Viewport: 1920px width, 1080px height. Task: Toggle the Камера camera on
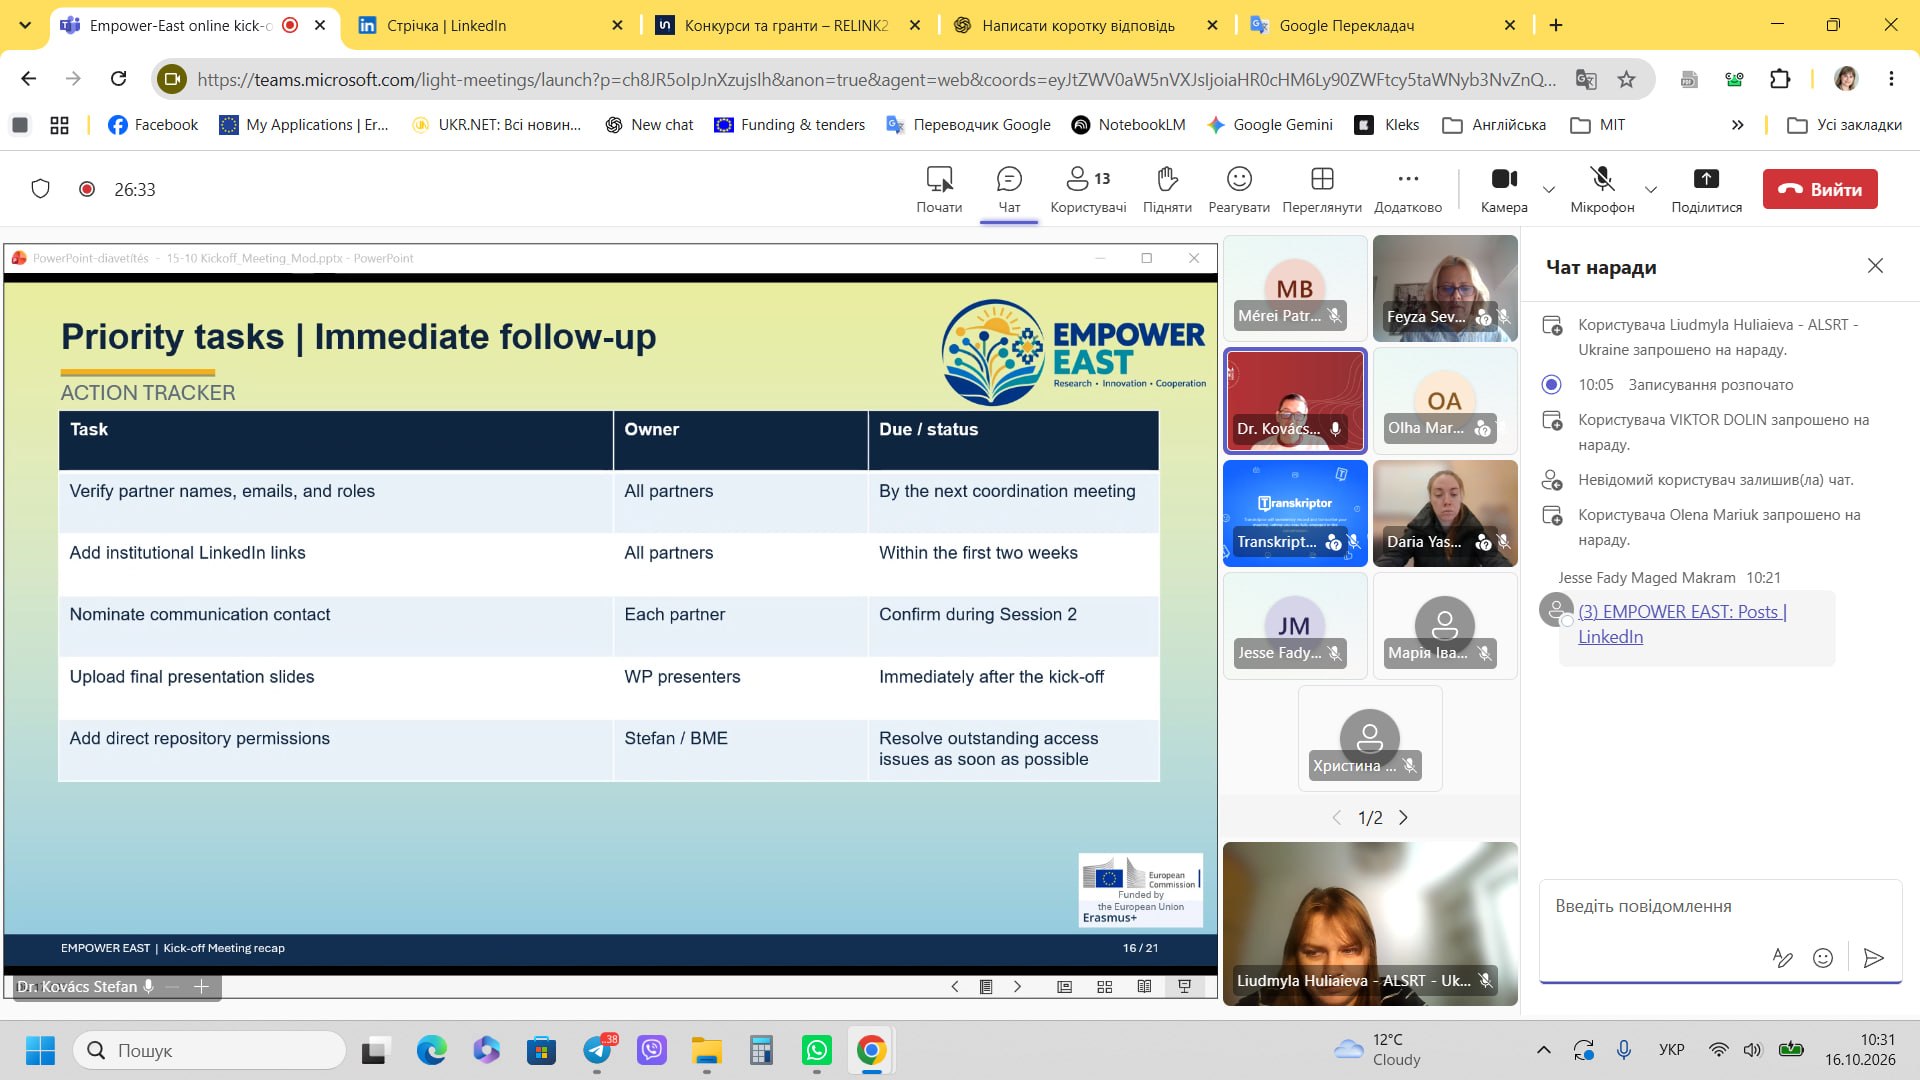1504,189
